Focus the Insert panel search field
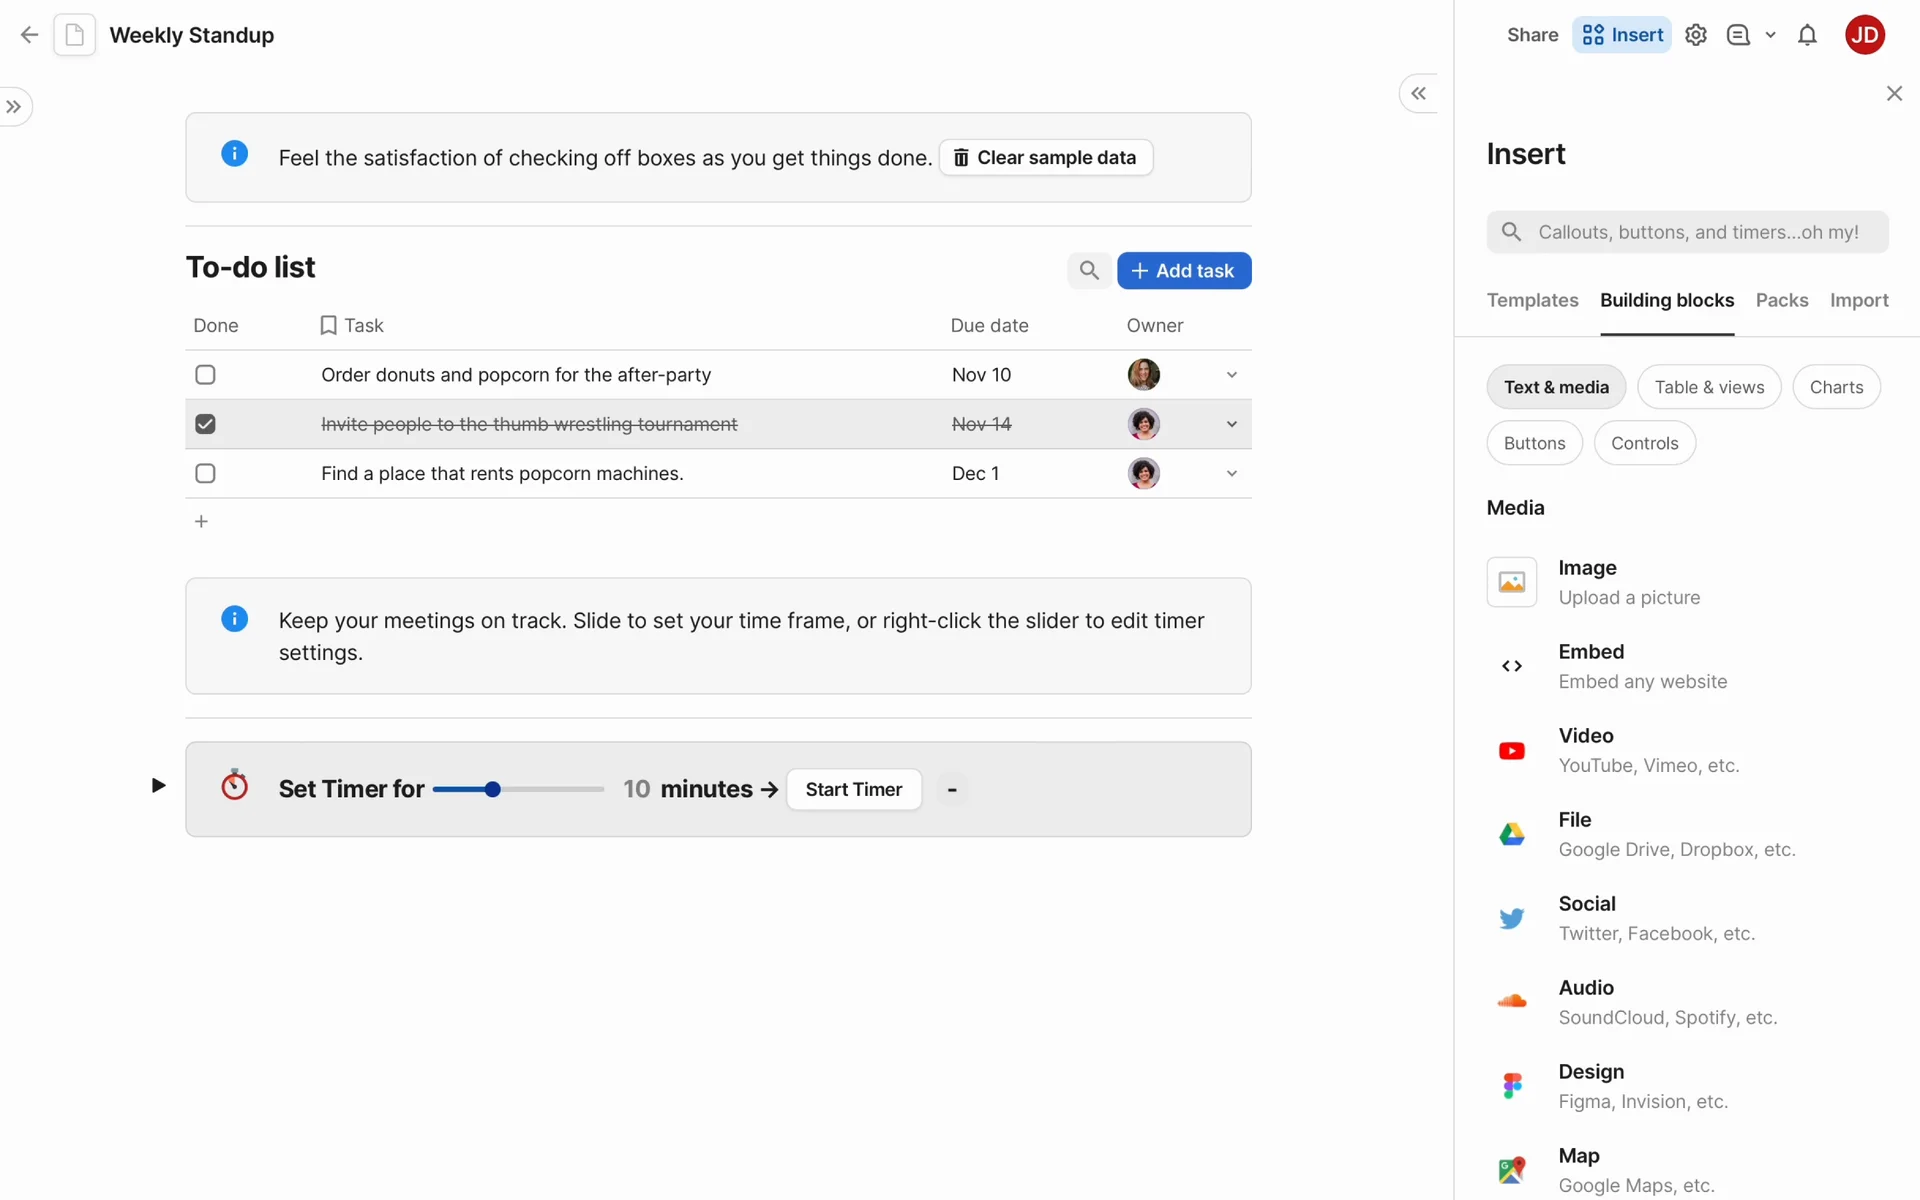The width and height of the screenshot is (1920, 1200). pyautogui.click(x=1697, y=232)
